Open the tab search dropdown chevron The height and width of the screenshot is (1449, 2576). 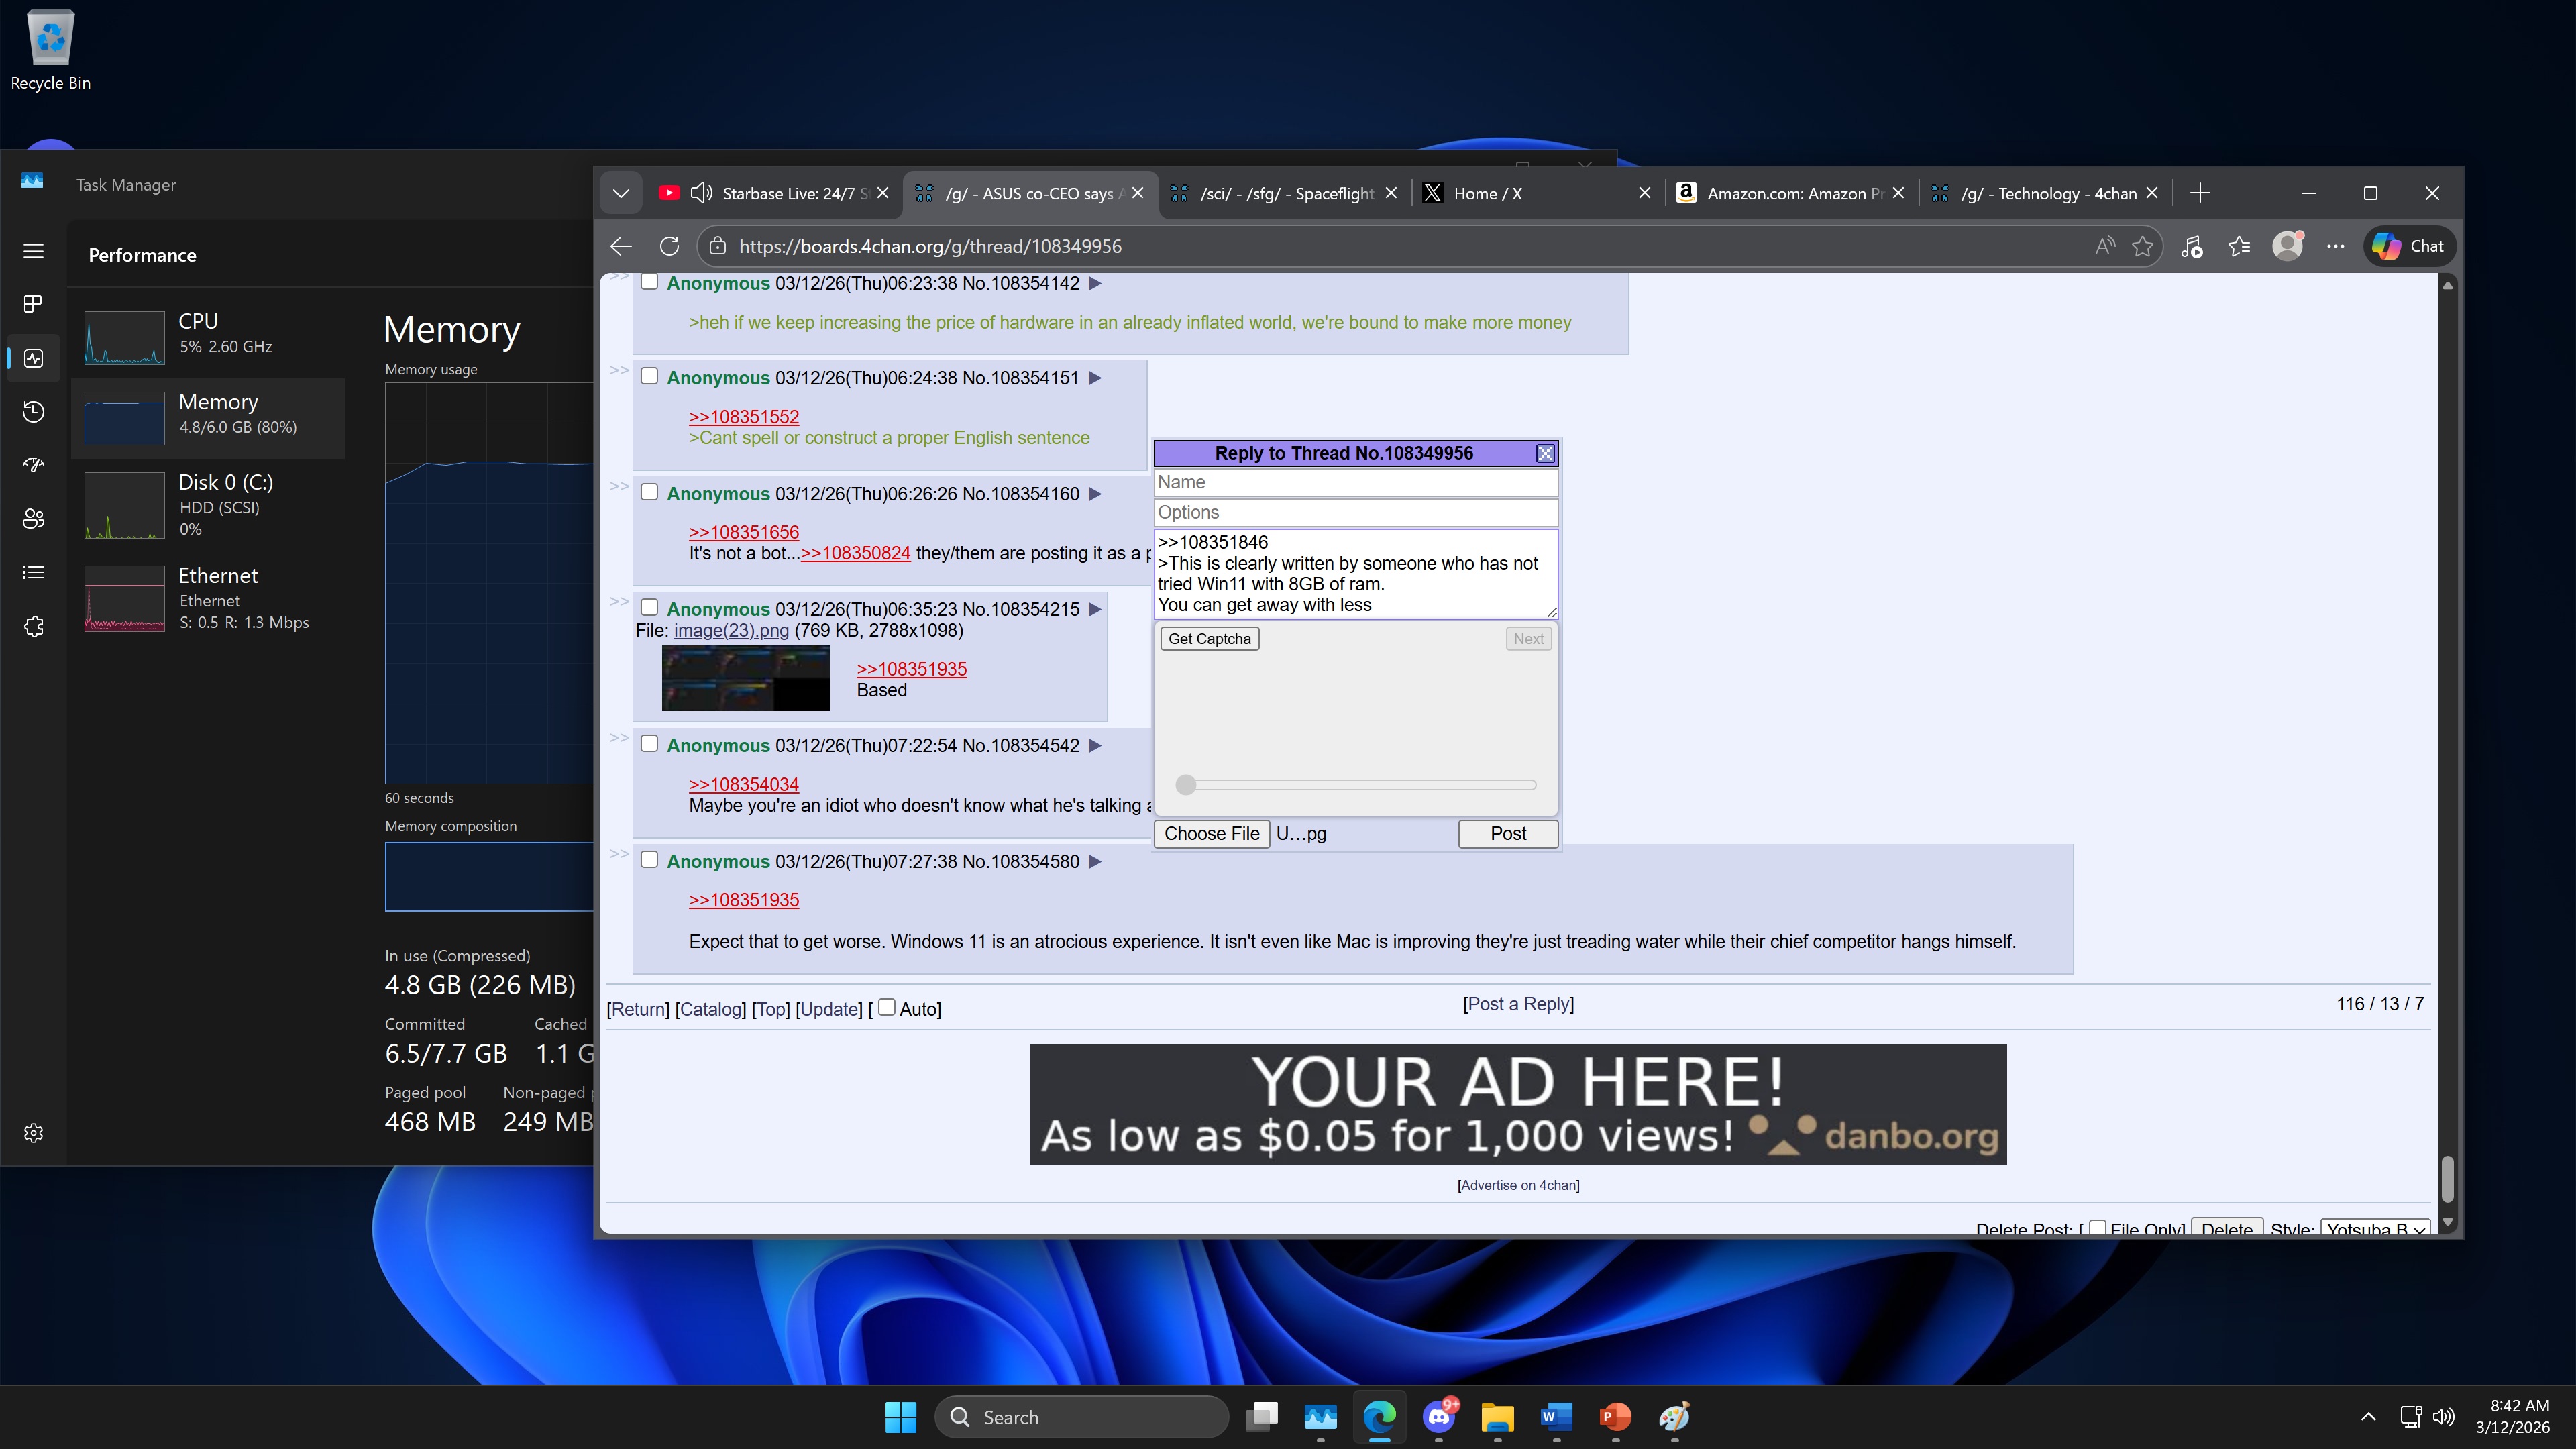pos(620,193)
